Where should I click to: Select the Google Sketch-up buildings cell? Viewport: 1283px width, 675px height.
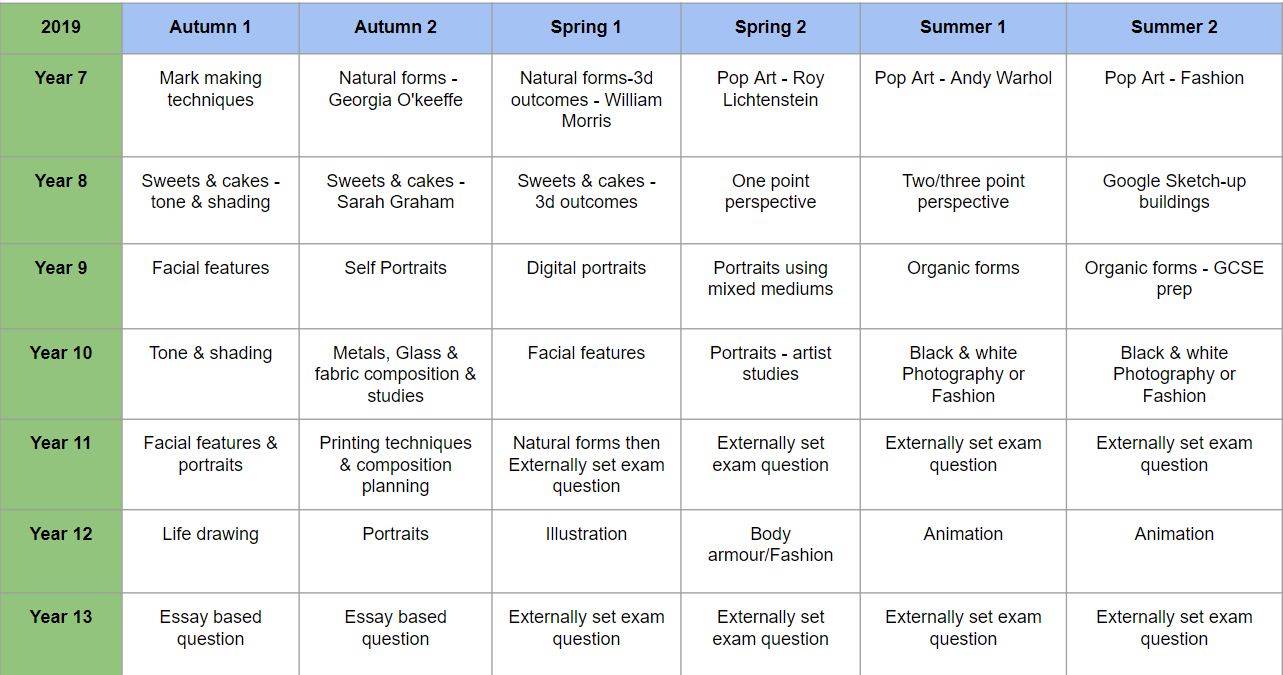point(1174,200)
